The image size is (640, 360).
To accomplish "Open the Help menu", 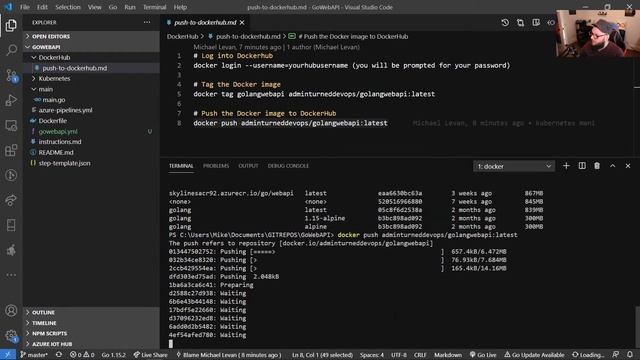I will pos(180,7).
